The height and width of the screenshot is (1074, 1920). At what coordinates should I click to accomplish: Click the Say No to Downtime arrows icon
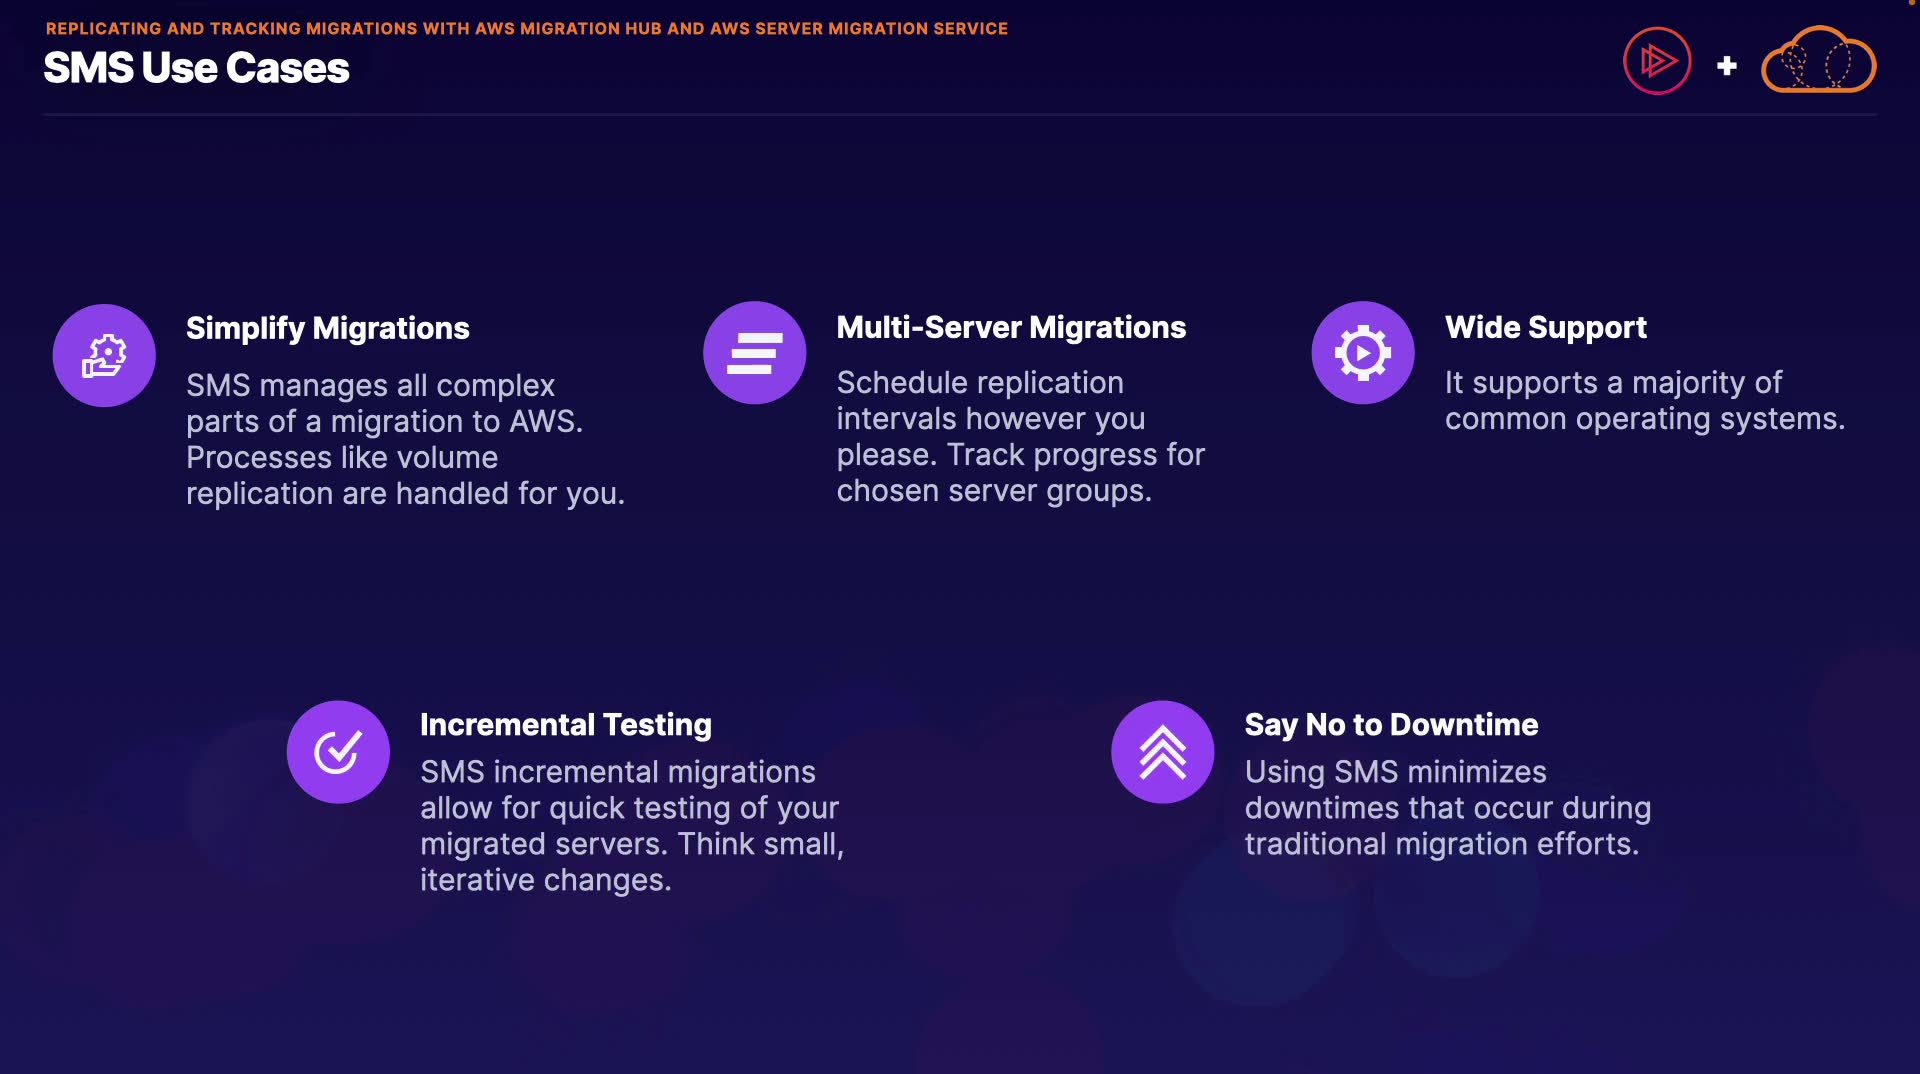point(1163,752)
